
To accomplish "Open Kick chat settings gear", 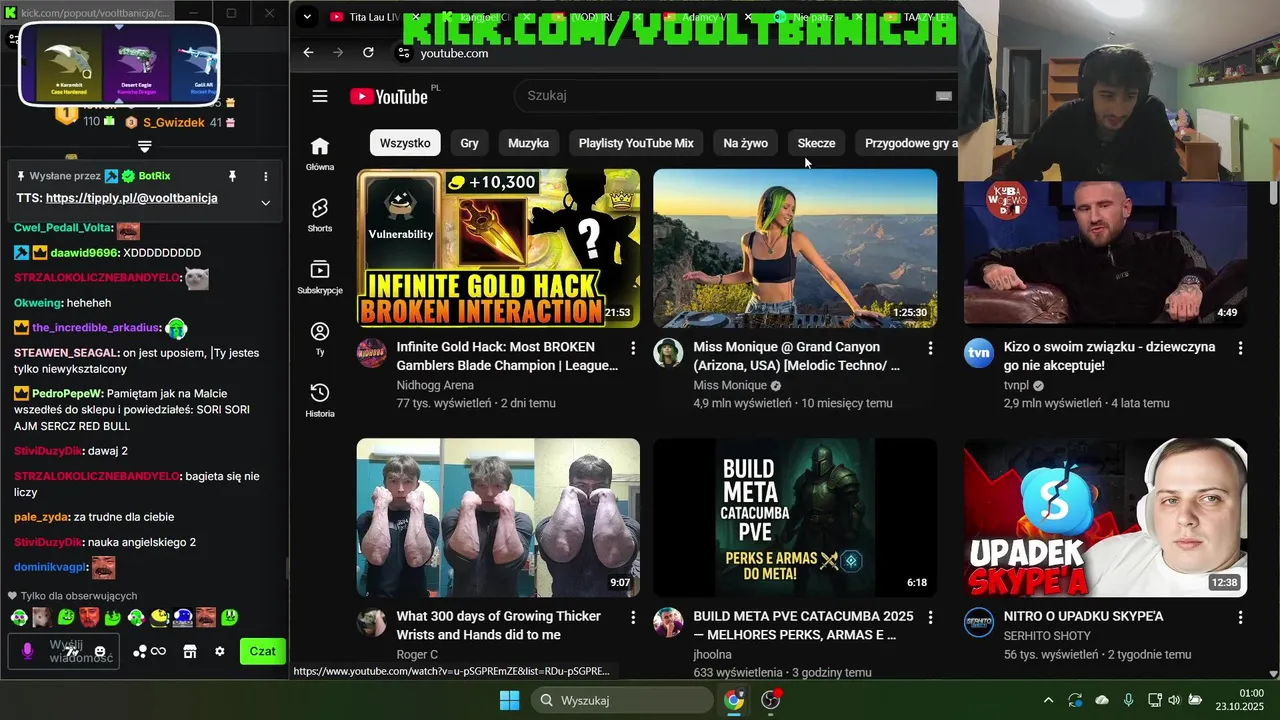I will point(220,651).
